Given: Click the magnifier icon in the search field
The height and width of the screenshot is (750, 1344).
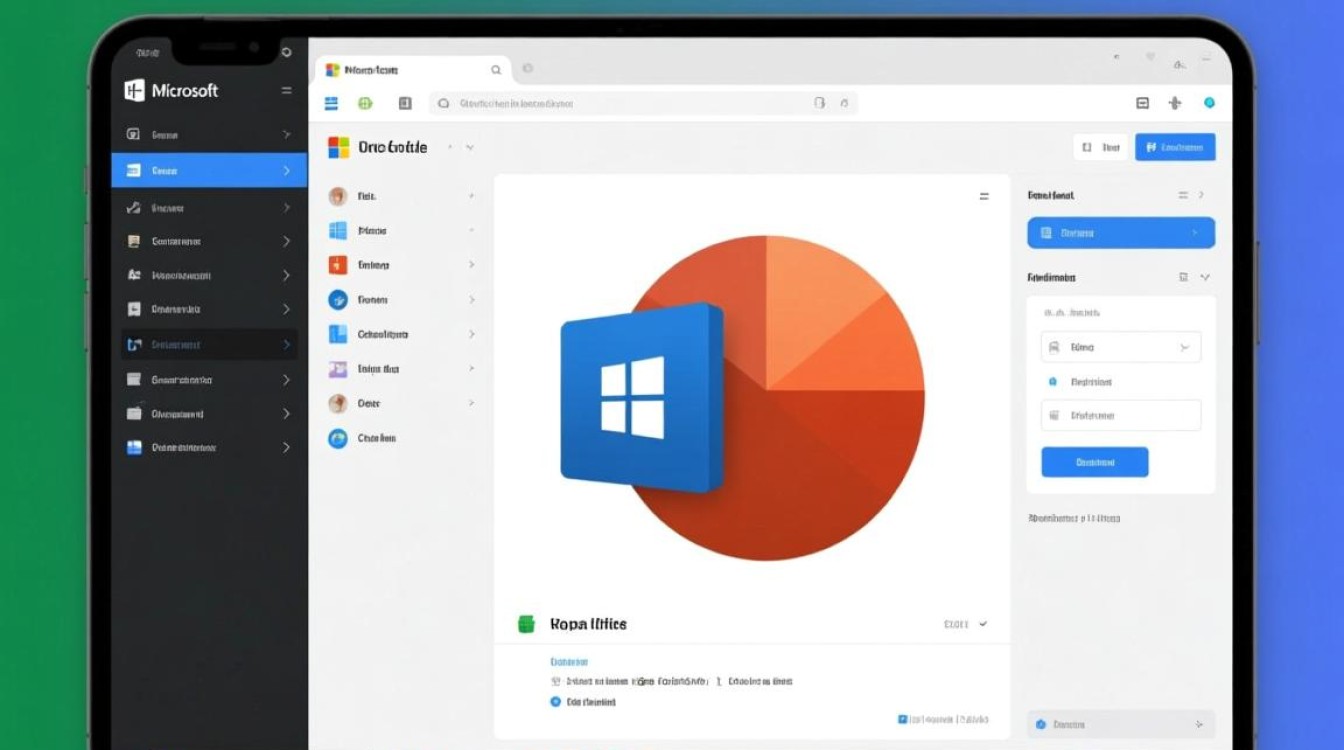Looking at the screenshot, I should point(444,103).
